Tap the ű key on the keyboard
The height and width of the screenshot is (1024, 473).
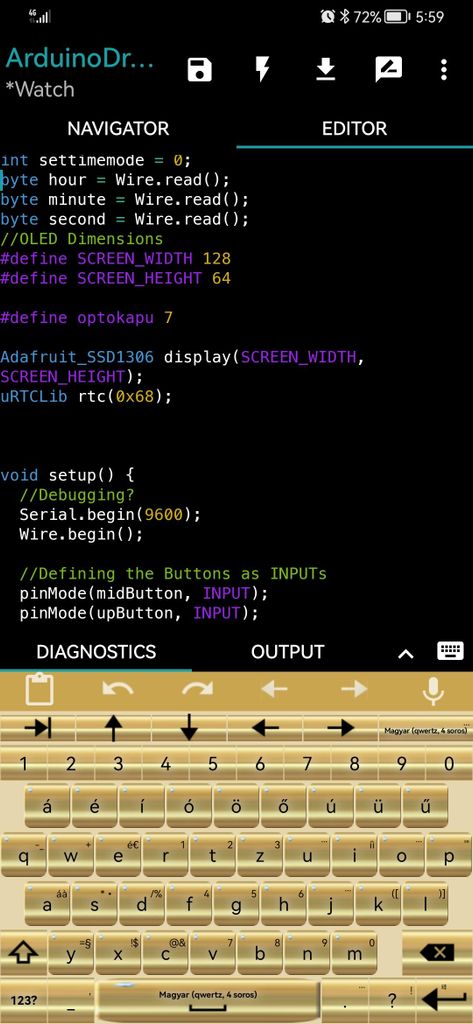pos(425,807)
